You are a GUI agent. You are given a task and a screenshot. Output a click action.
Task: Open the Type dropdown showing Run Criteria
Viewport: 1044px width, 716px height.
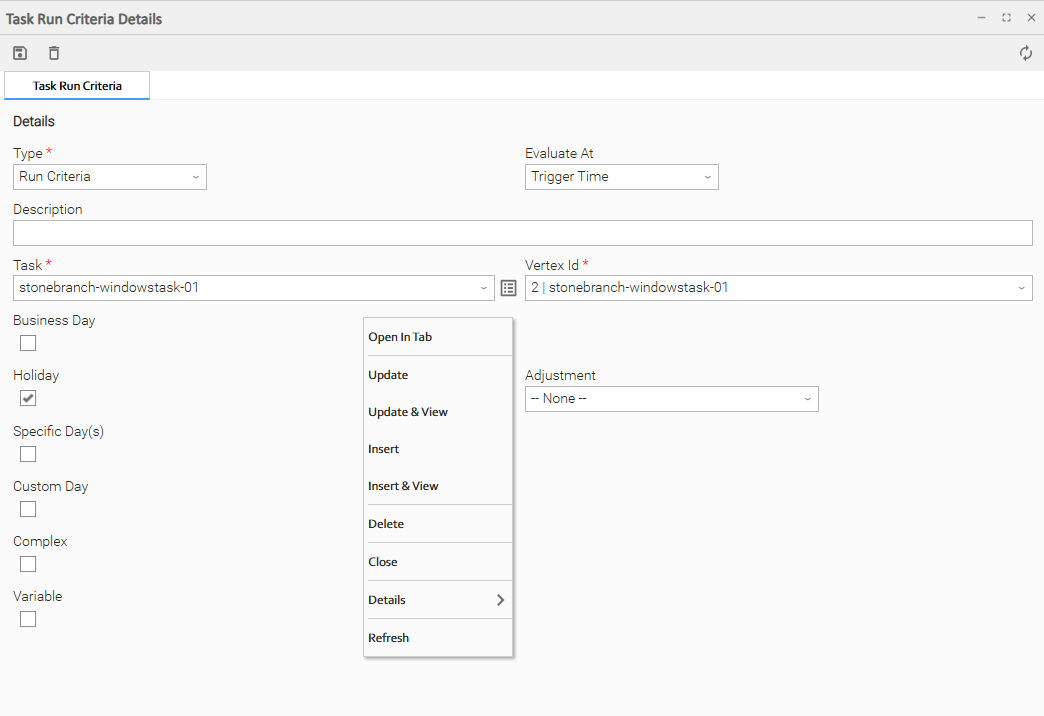tap(110, 177)
